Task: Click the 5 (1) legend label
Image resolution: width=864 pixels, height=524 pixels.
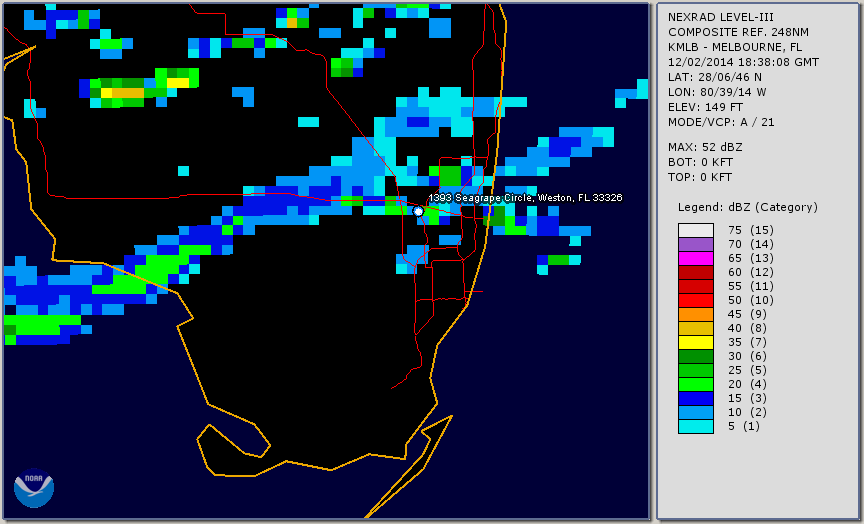Action: coord(743,426)
